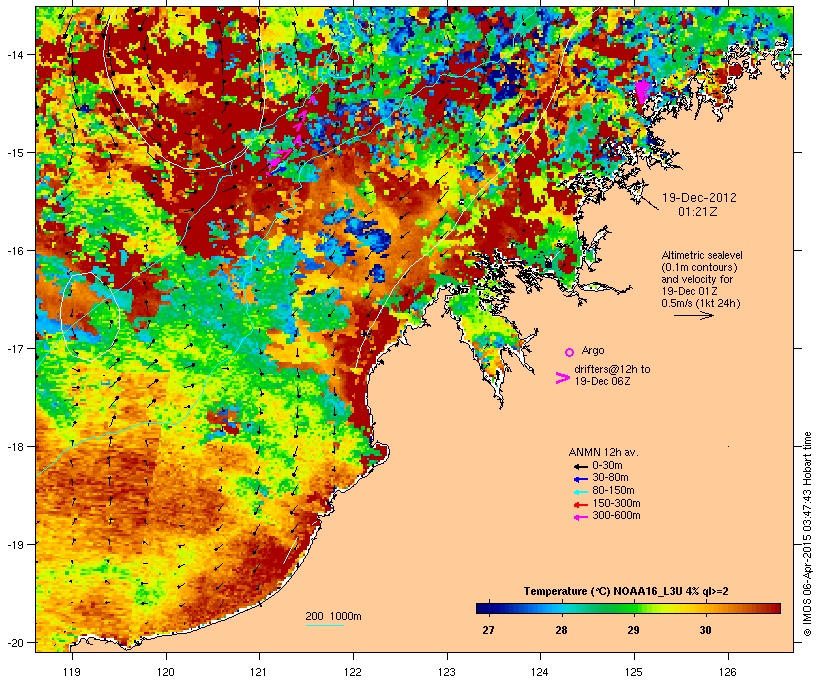Click the Argo legend label
Image resolution: width=820 pixels, height=680 pixels.
593,350
